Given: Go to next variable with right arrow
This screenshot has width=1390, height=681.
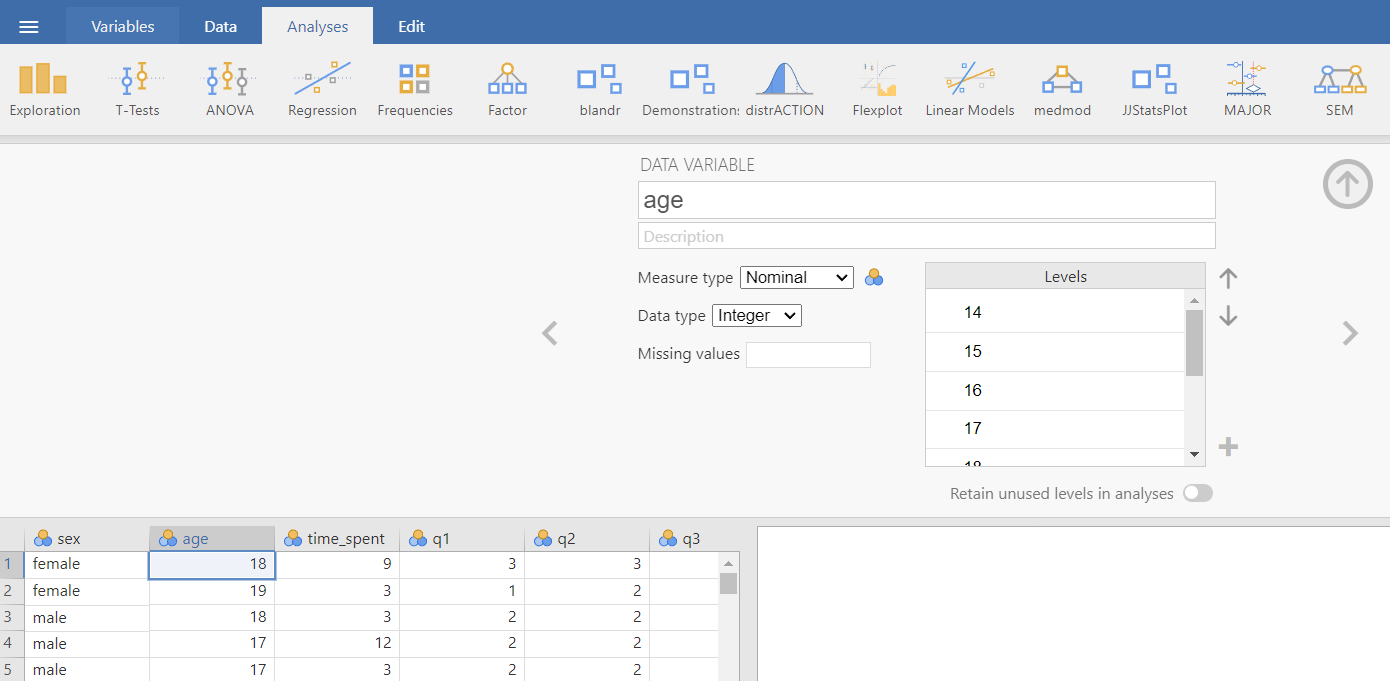Looking at the screenshot, I should coord(1350,333).
